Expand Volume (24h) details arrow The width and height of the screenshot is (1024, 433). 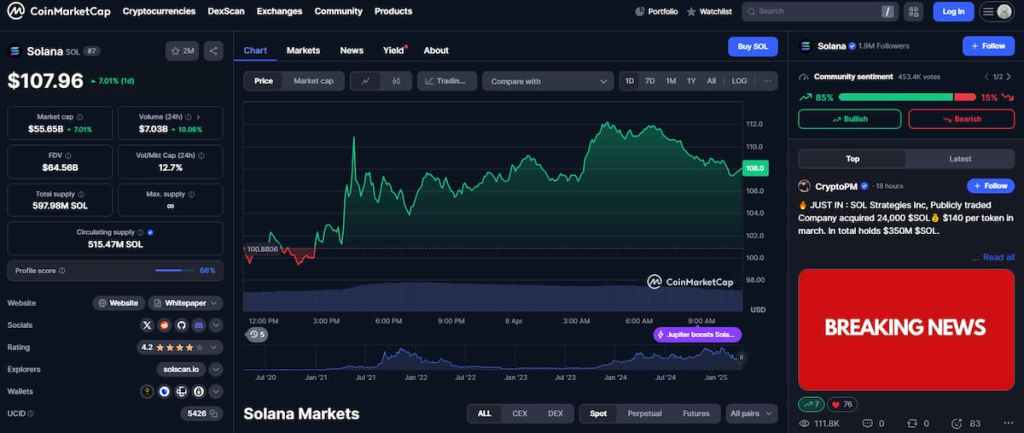pyautogui.click(x=198, y=117)
